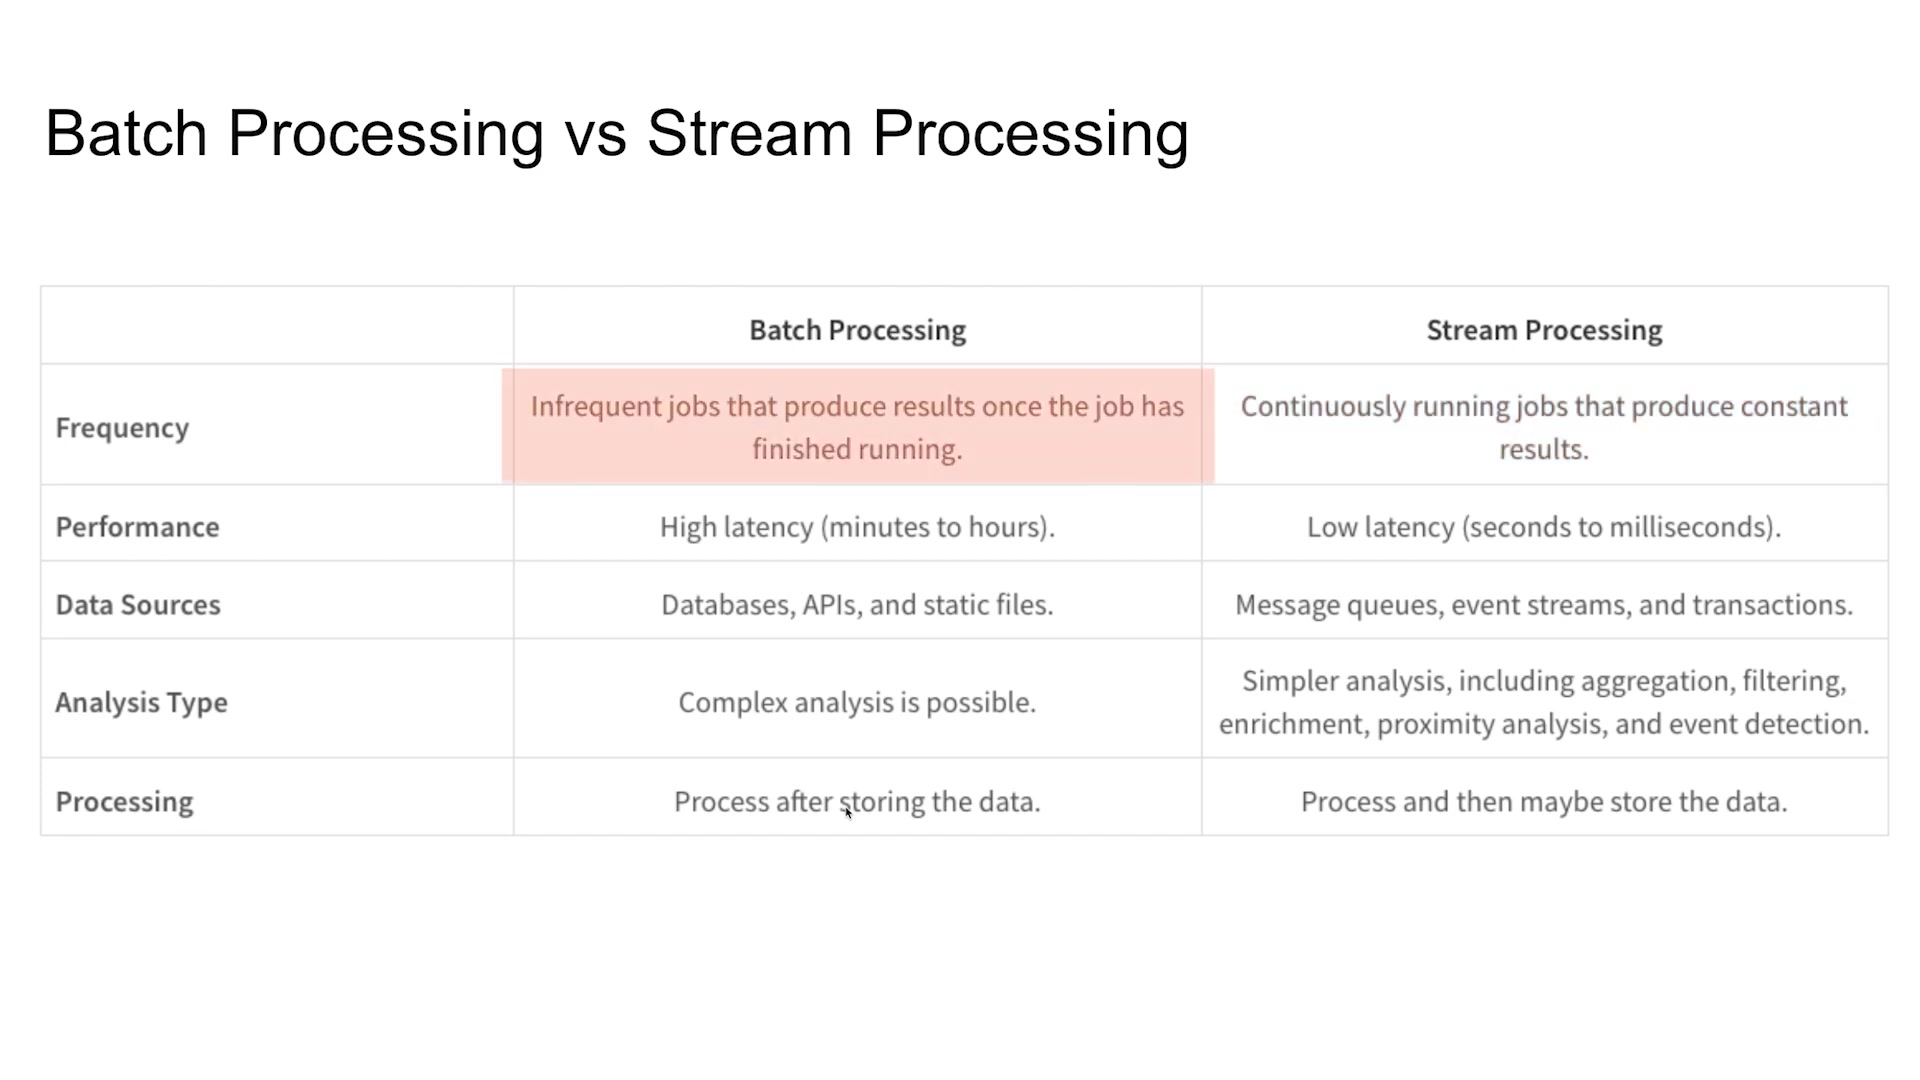Click the 'Process and then maybe store' cell

(x=1544, y=801)
